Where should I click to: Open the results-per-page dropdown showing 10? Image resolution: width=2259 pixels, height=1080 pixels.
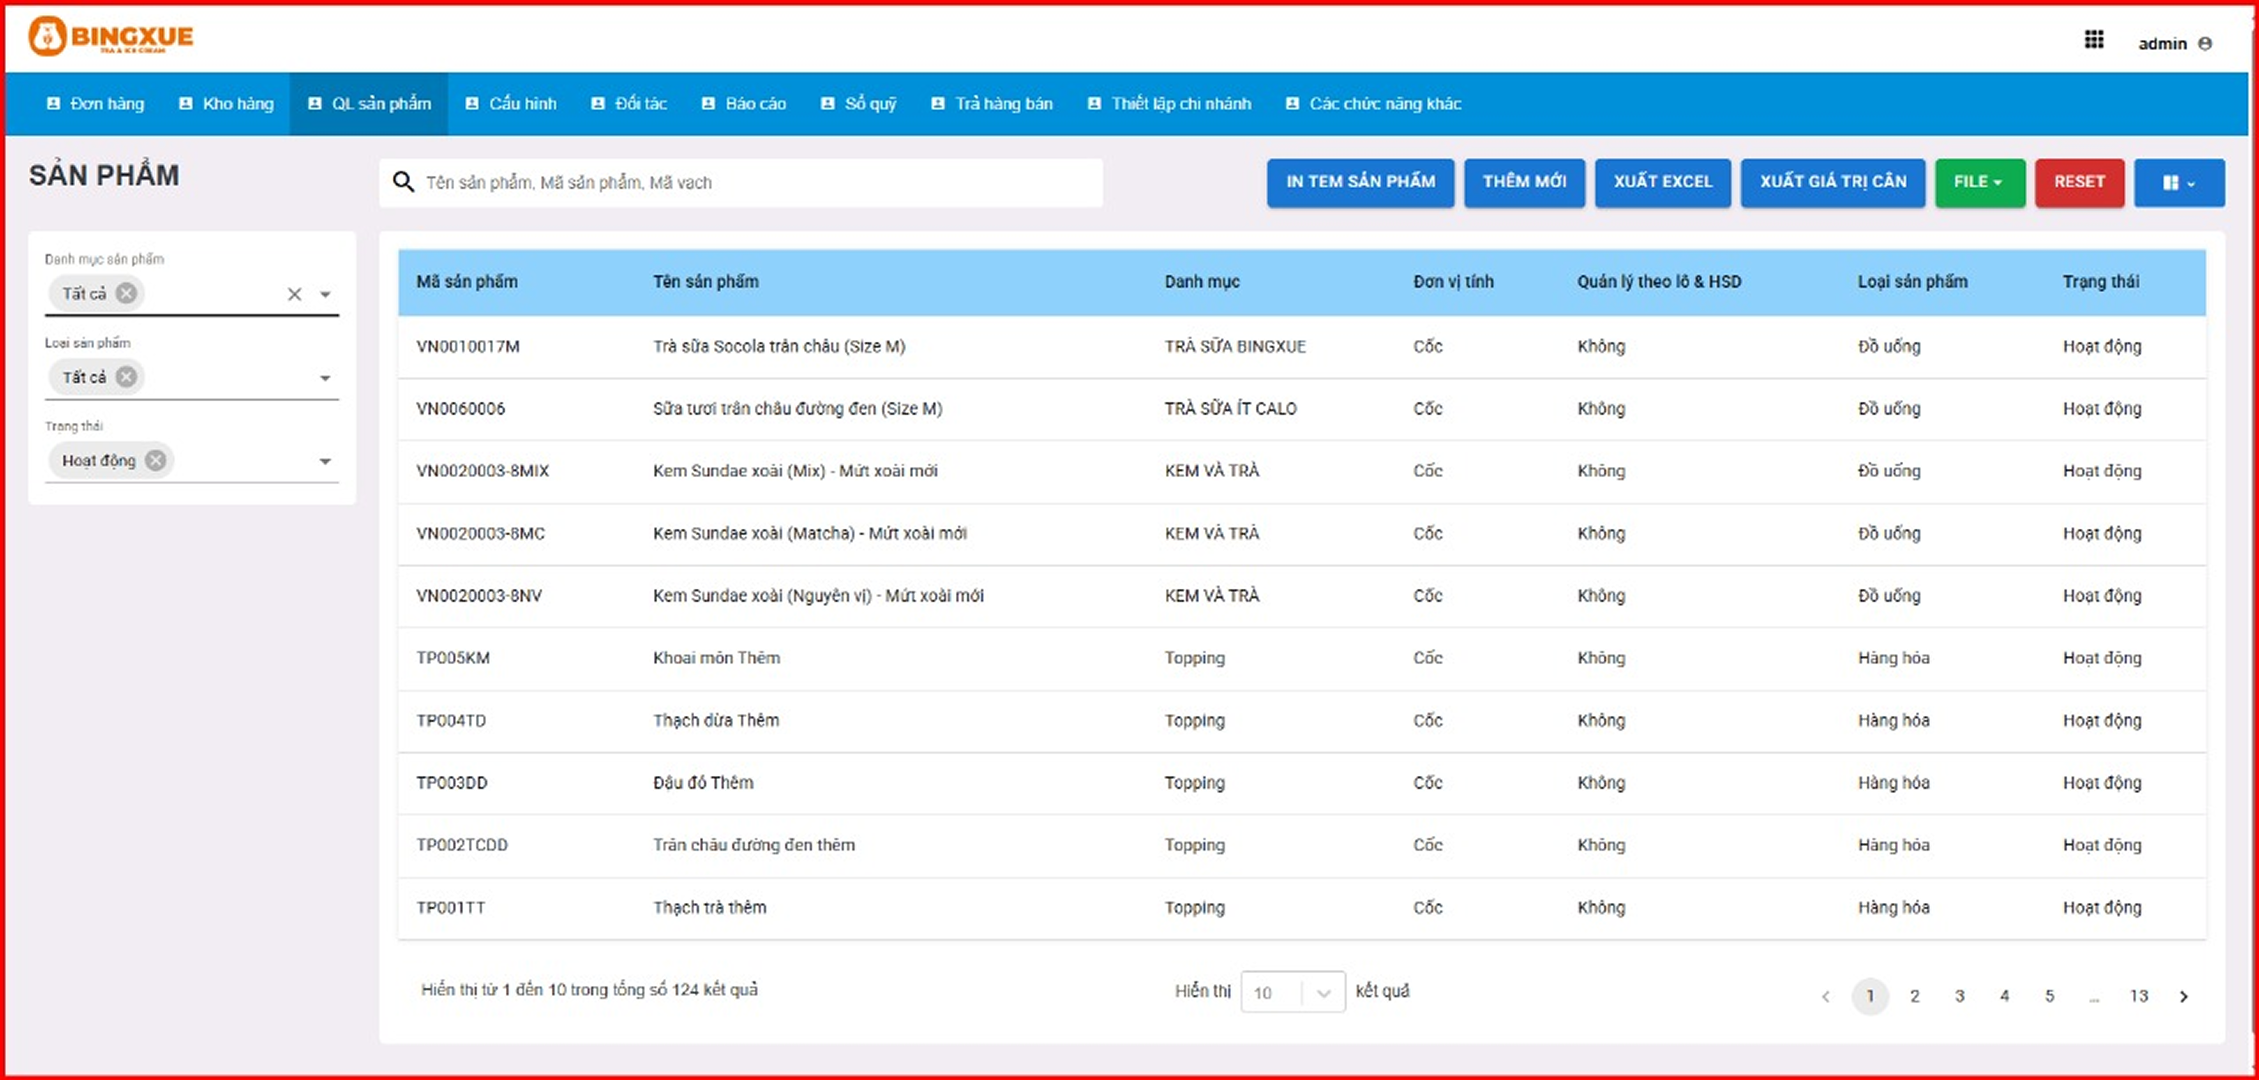click(1292, 992)
